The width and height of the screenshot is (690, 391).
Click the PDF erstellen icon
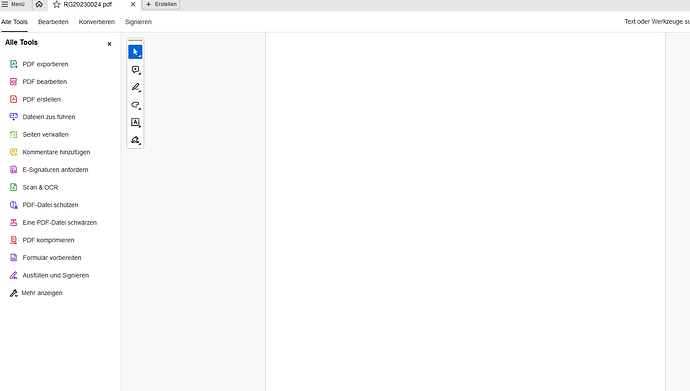(14, 99)
